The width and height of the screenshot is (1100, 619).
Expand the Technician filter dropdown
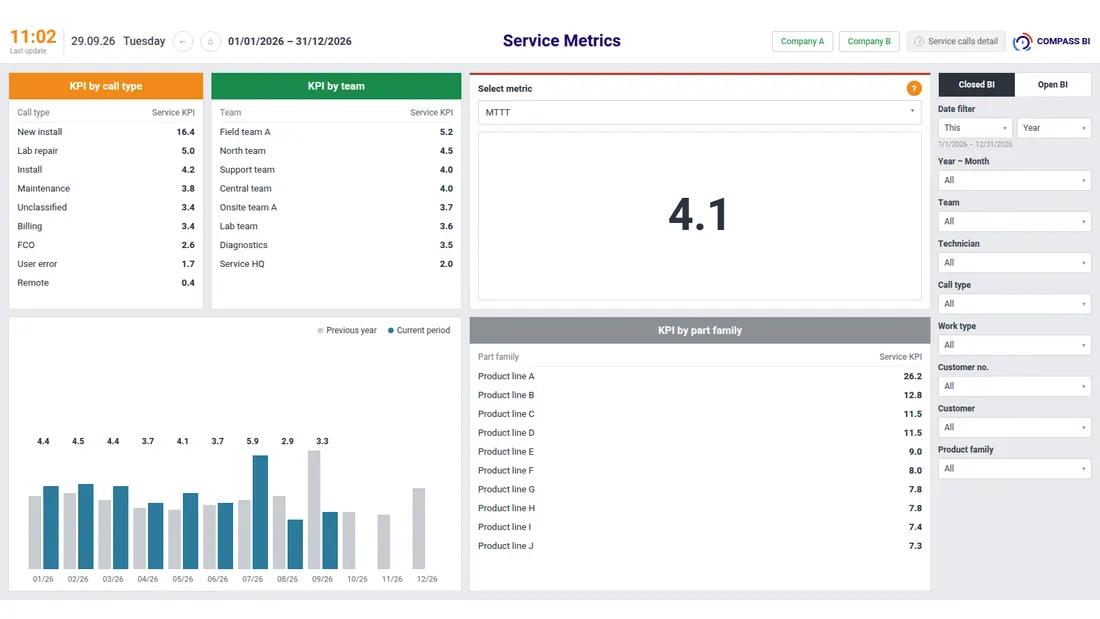(x=1014, y=262)
